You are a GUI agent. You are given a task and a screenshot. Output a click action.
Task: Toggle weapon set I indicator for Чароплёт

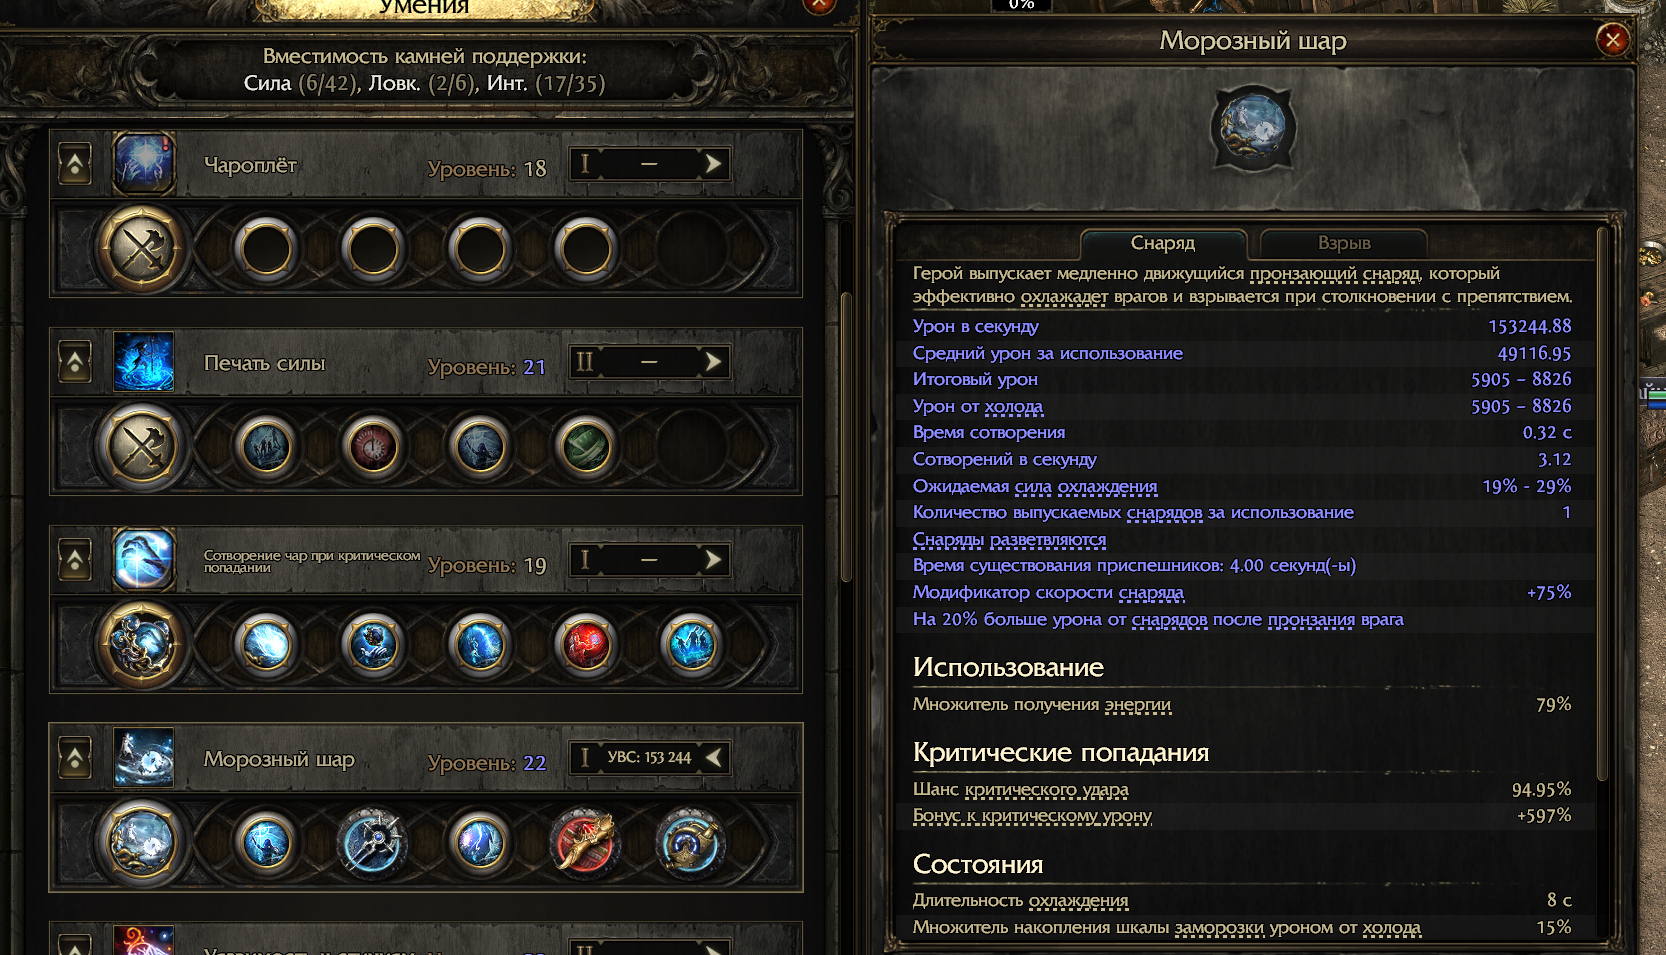pyautogui.click(x=585, y=164)
